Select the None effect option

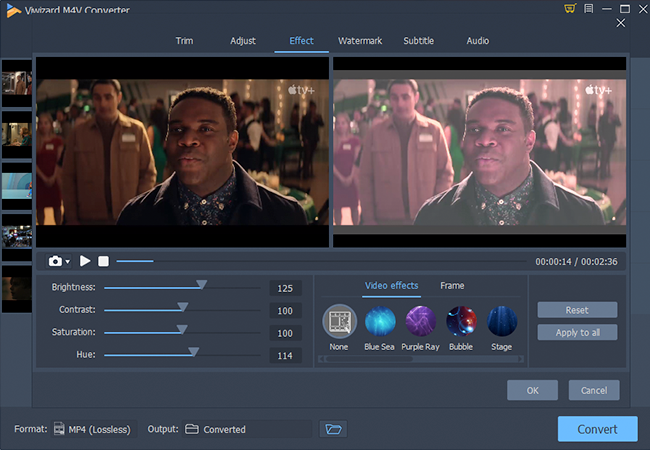(x=339, y=321)
